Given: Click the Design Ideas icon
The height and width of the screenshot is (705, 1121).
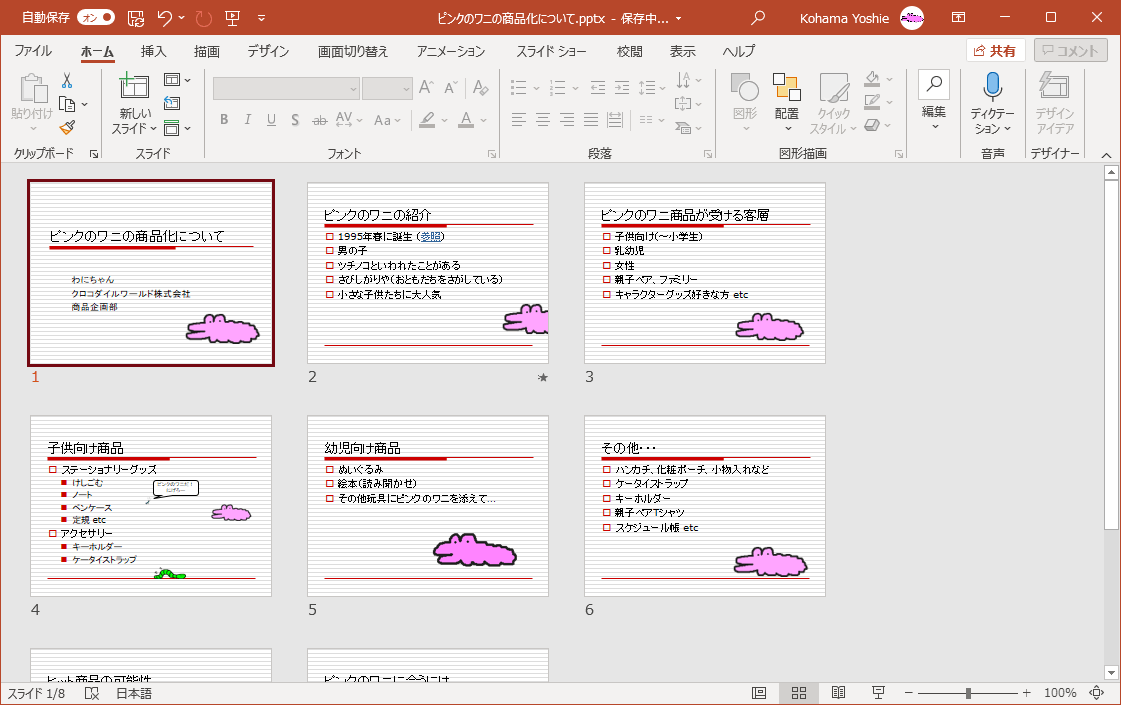Looking at the screenshot, I should 1054,87.
